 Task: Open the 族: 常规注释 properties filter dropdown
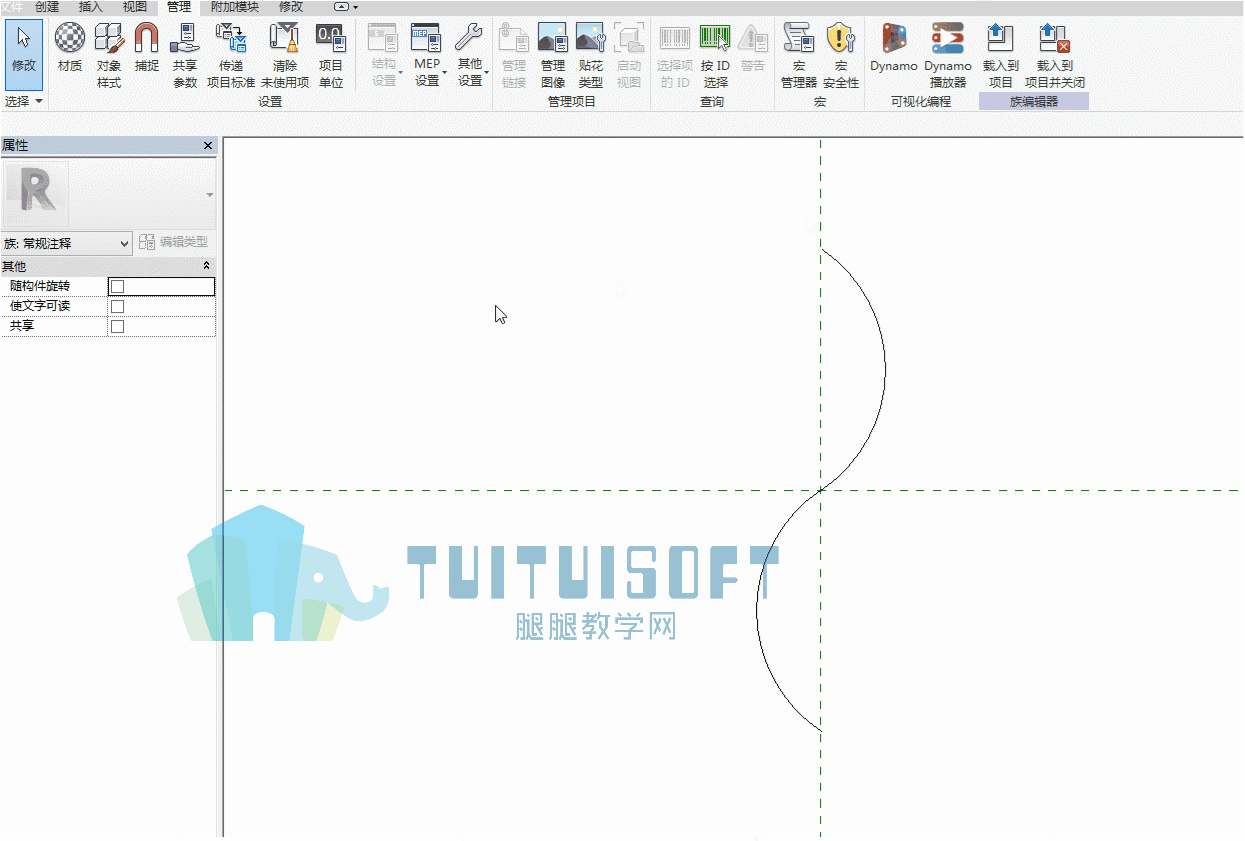point(67,243)
